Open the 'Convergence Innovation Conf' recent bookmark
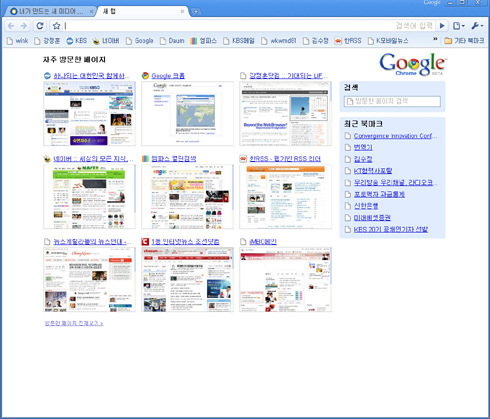This screenshot has width=490, height=419. tap(395, 136)
